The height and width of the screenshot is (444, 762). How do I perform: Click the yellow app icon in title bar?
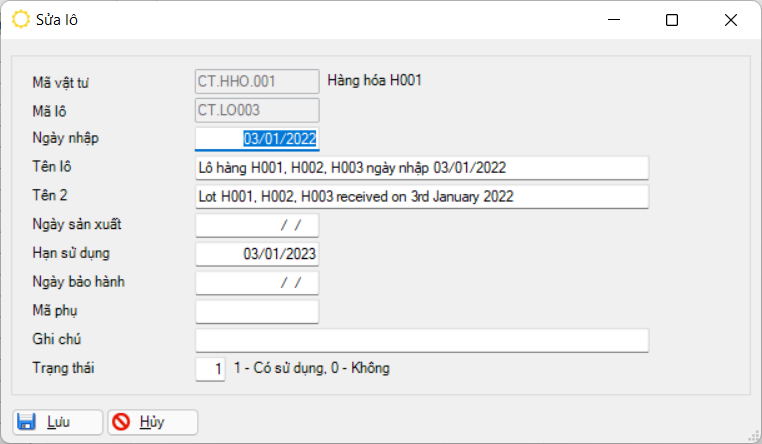(x=20, y=20)
